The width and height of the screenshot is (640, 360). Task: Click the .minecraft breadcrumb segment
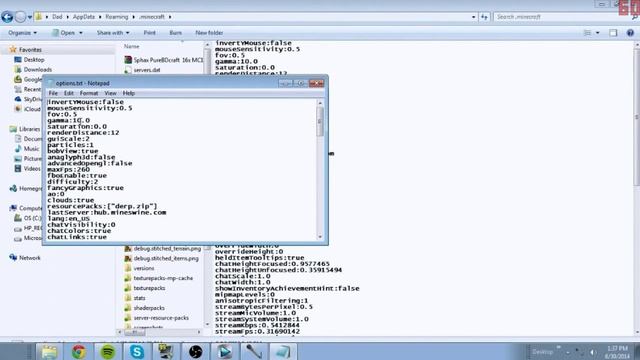coord(152,17)
